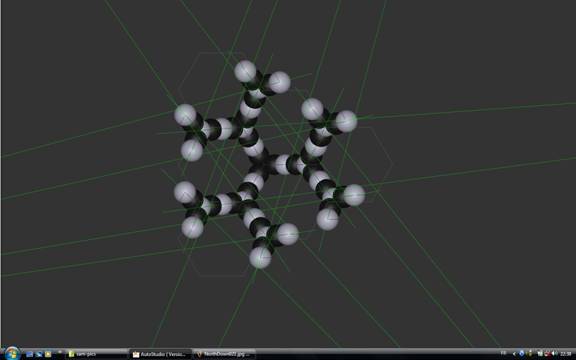
Task: Click the lower-left outermost white sphere
Action: coord(192,227)
